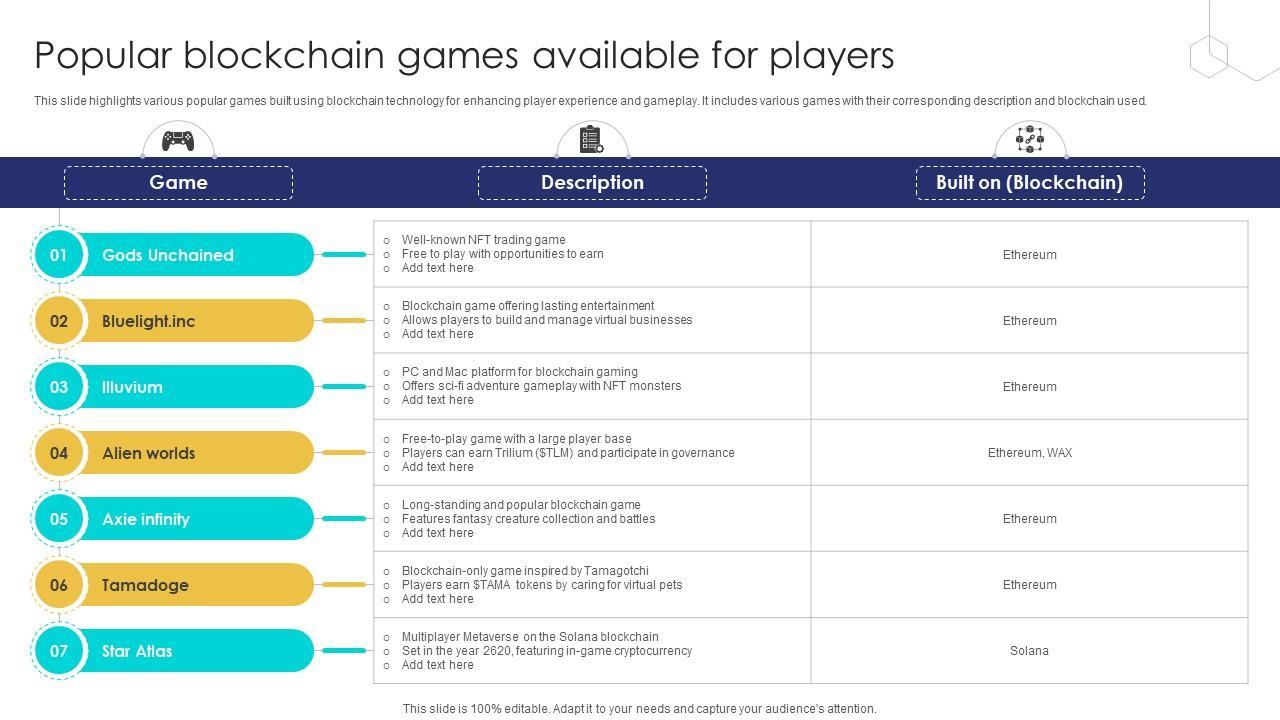This screenshot has height=720, width=1280.
Task: Select the 07 number circle
Action: [59, 651]
